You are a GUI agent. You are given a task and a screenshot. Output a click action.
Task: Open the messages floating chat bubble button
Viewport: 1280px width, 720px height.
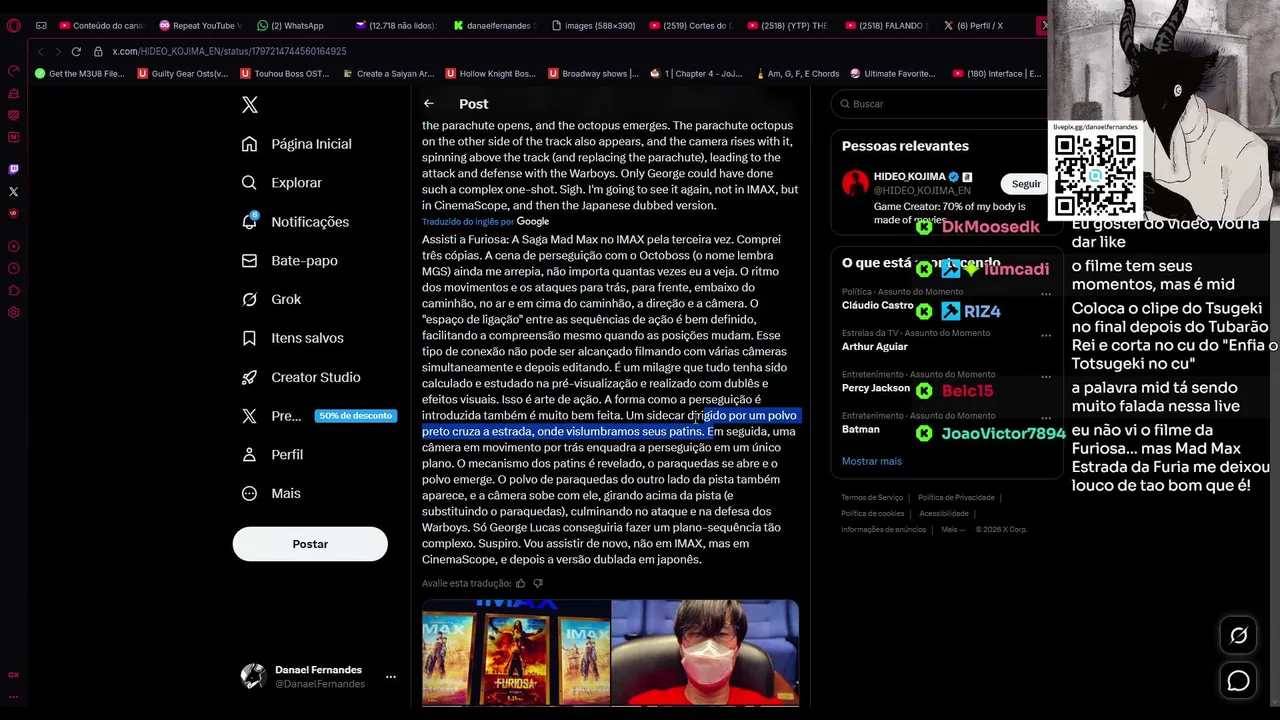click(1238, 681)
